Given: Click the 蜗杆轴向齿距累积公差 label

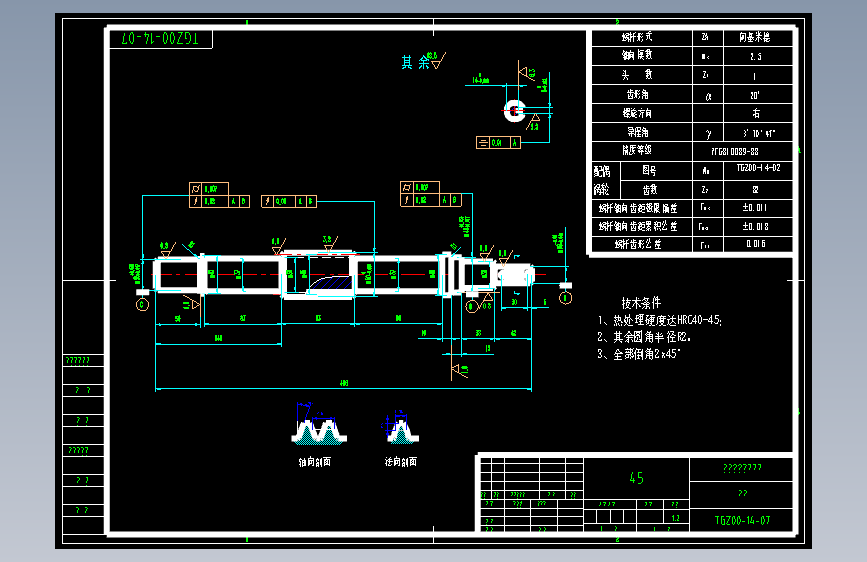Looking at the screenshot, I should click(638, 226).
